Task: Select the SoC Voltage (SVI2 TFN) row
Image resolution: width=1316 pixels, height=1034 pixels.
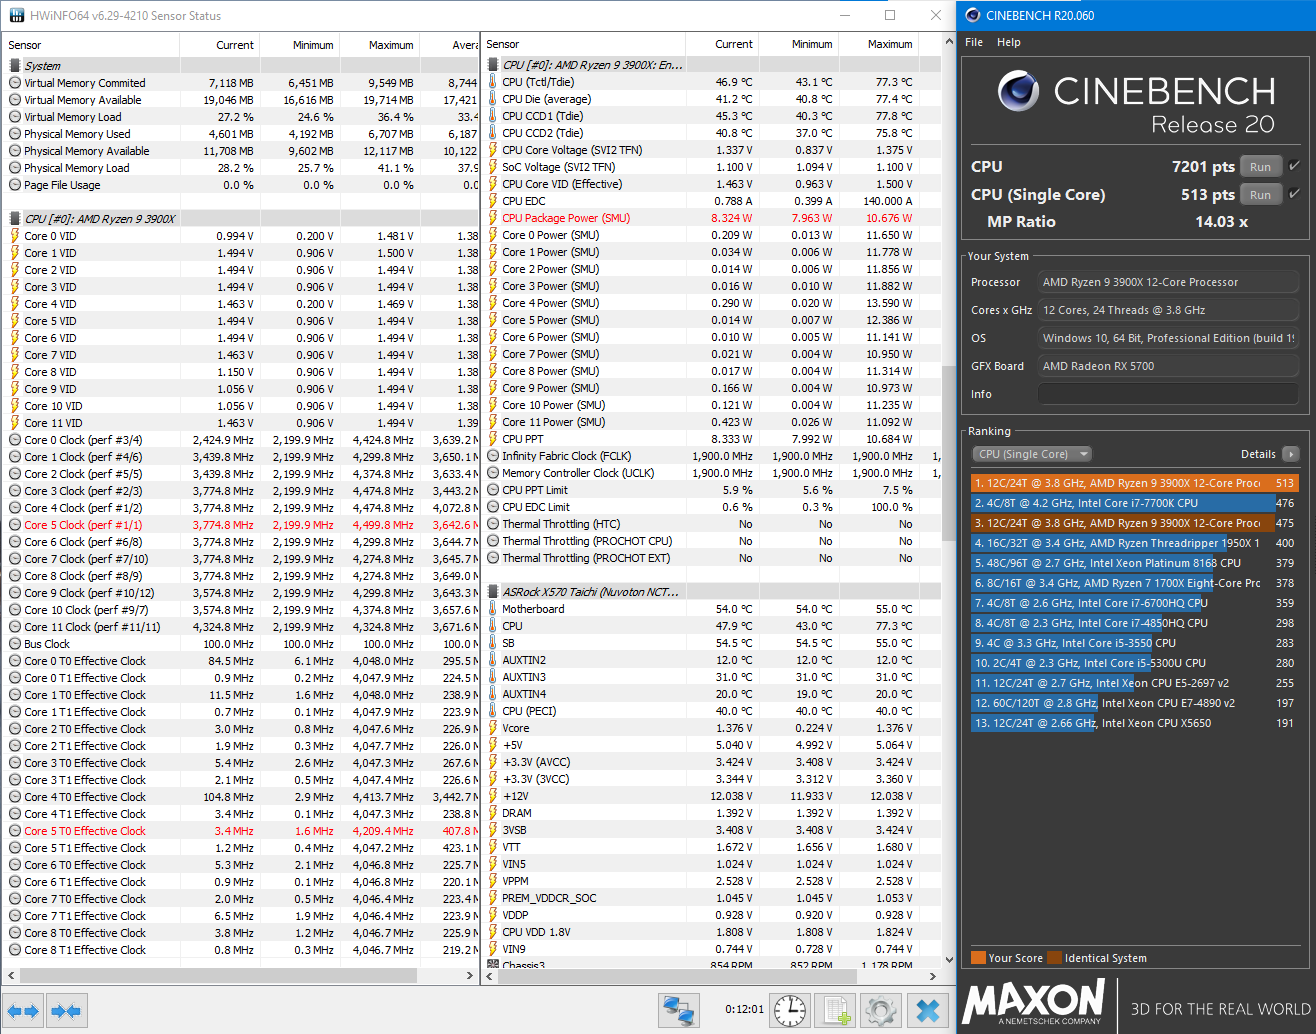Action: 712,167
